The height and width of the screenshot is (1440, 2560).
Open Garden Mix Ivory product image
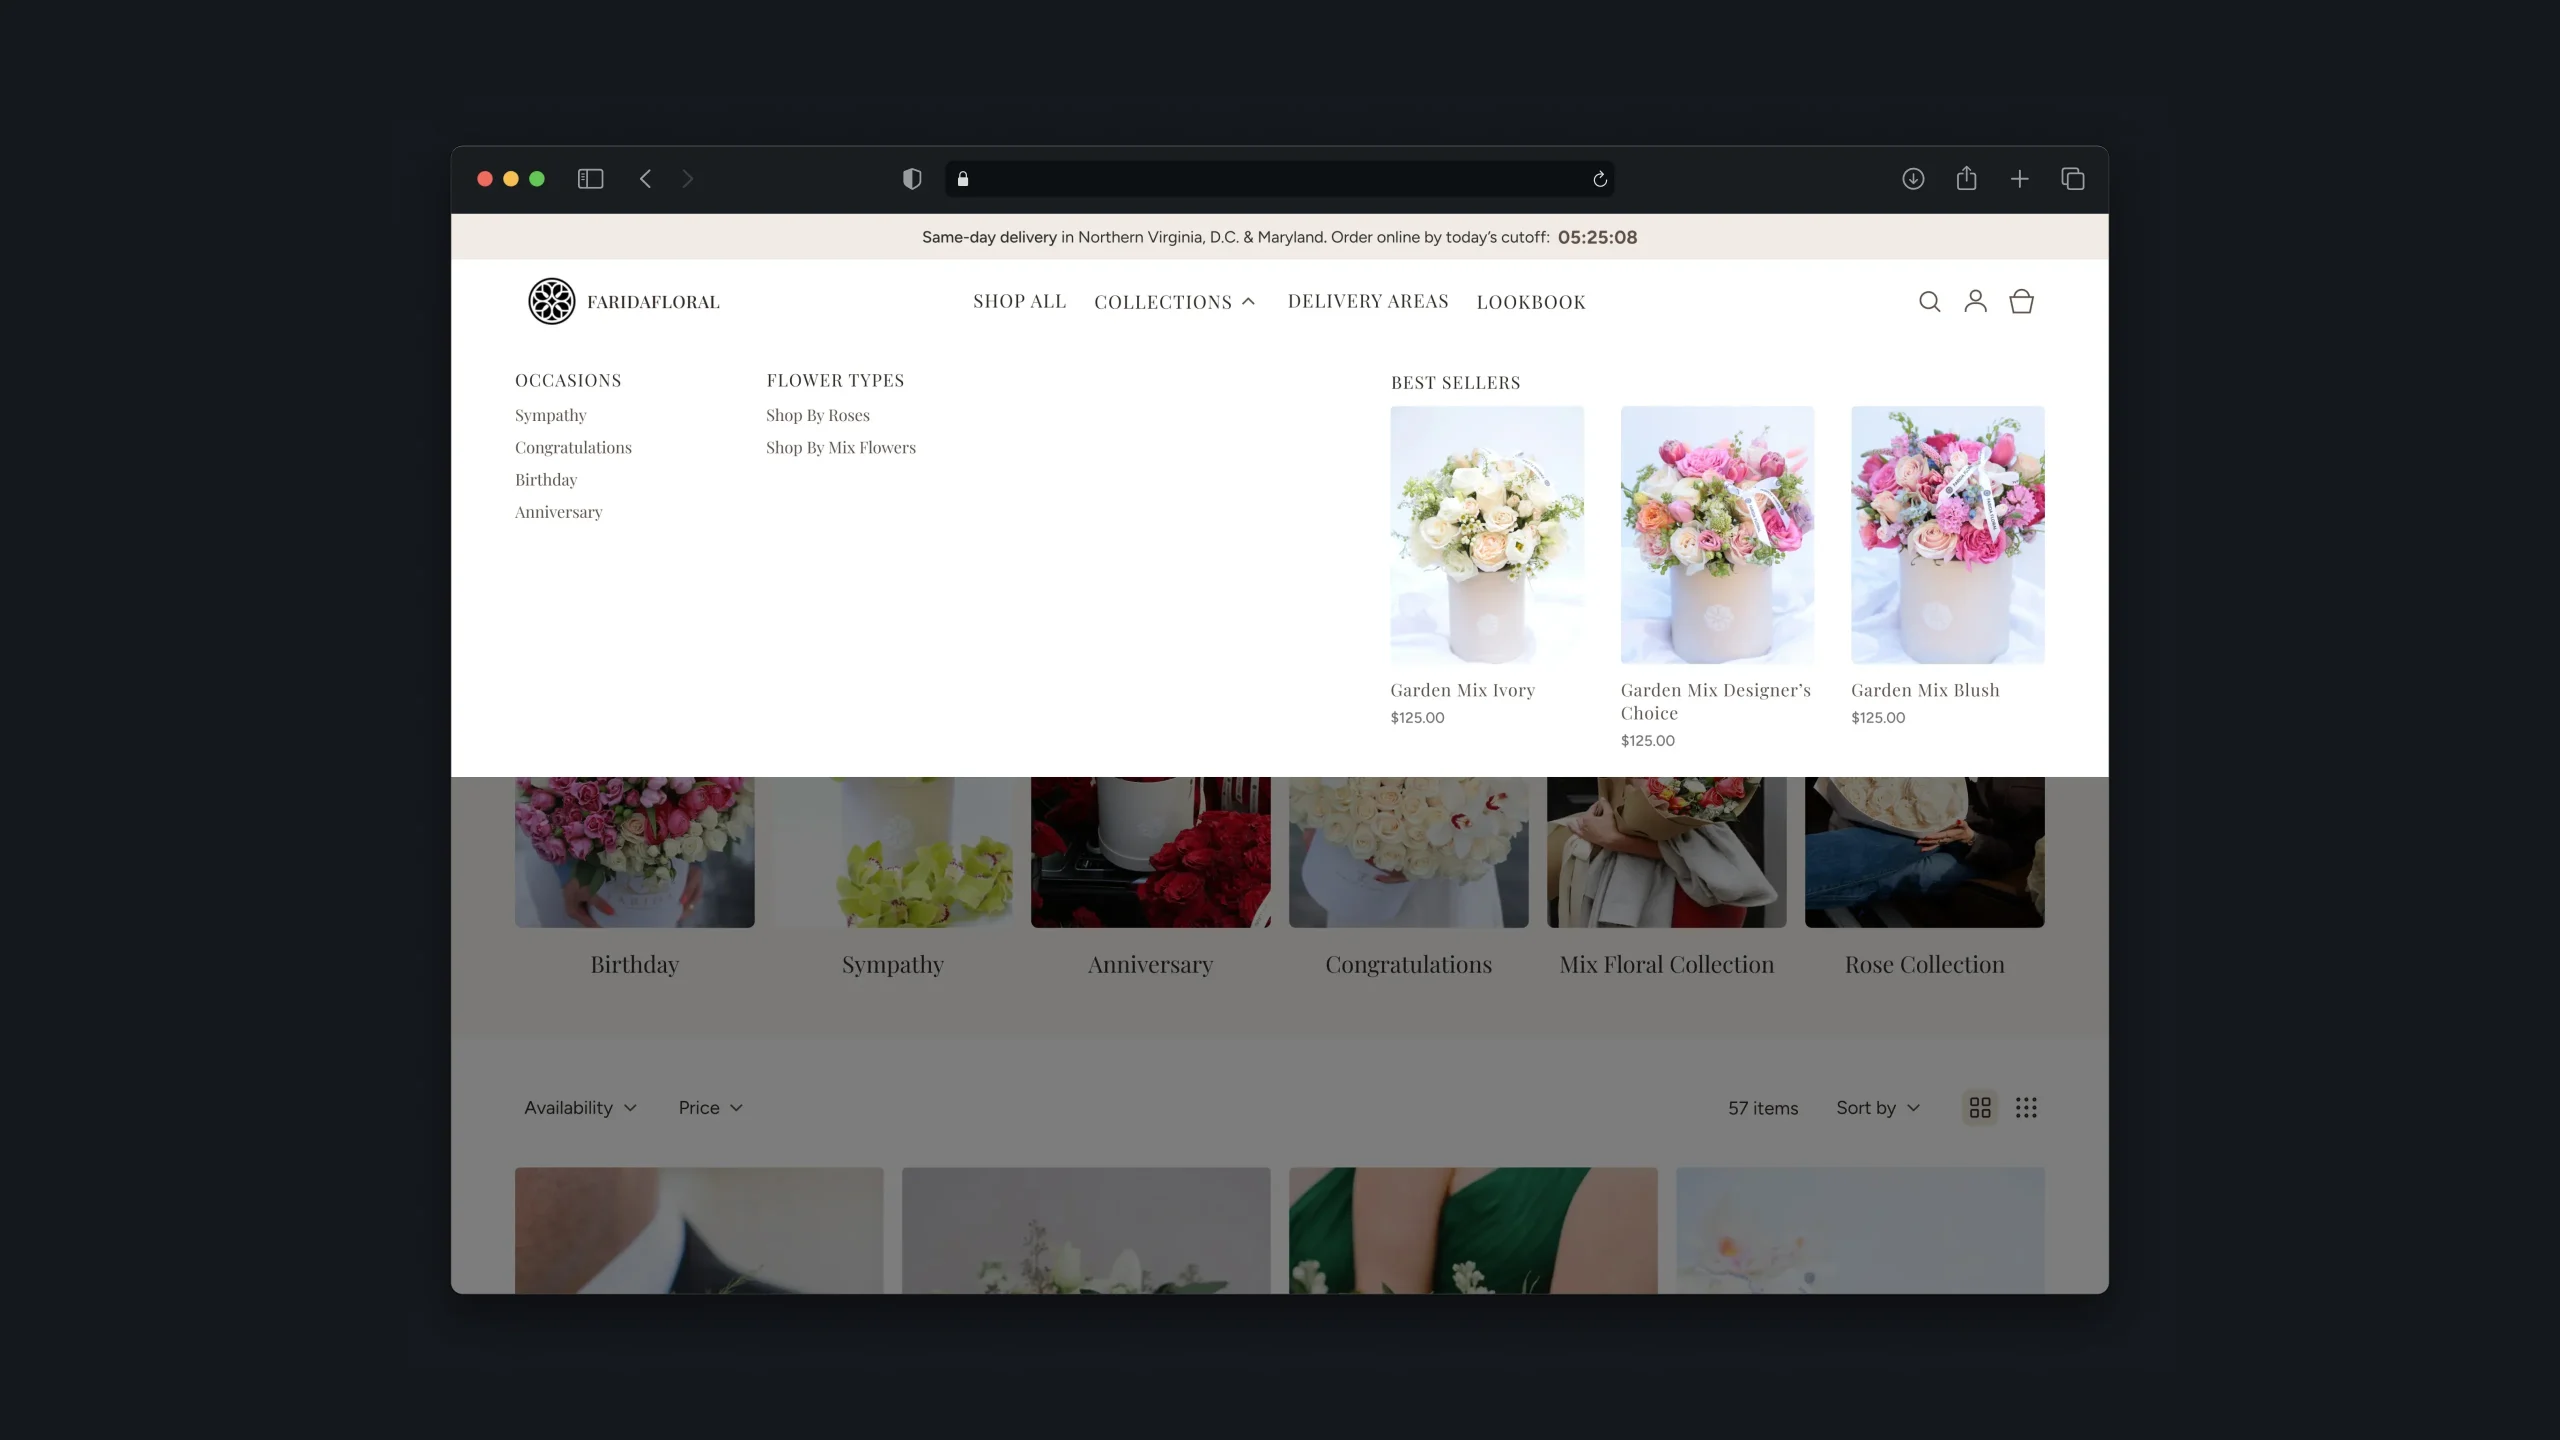(1486, 534)
